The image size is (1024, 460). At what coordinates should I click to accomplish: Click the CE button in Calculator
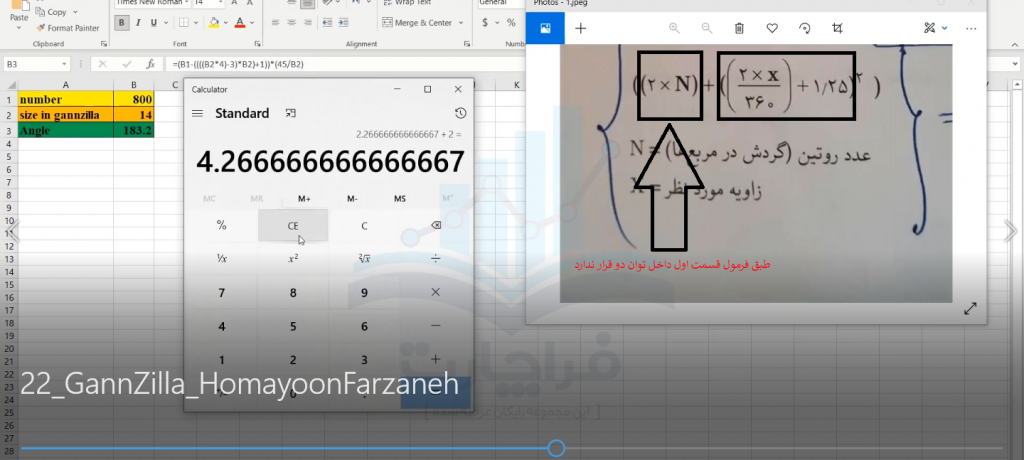point(293,225)
